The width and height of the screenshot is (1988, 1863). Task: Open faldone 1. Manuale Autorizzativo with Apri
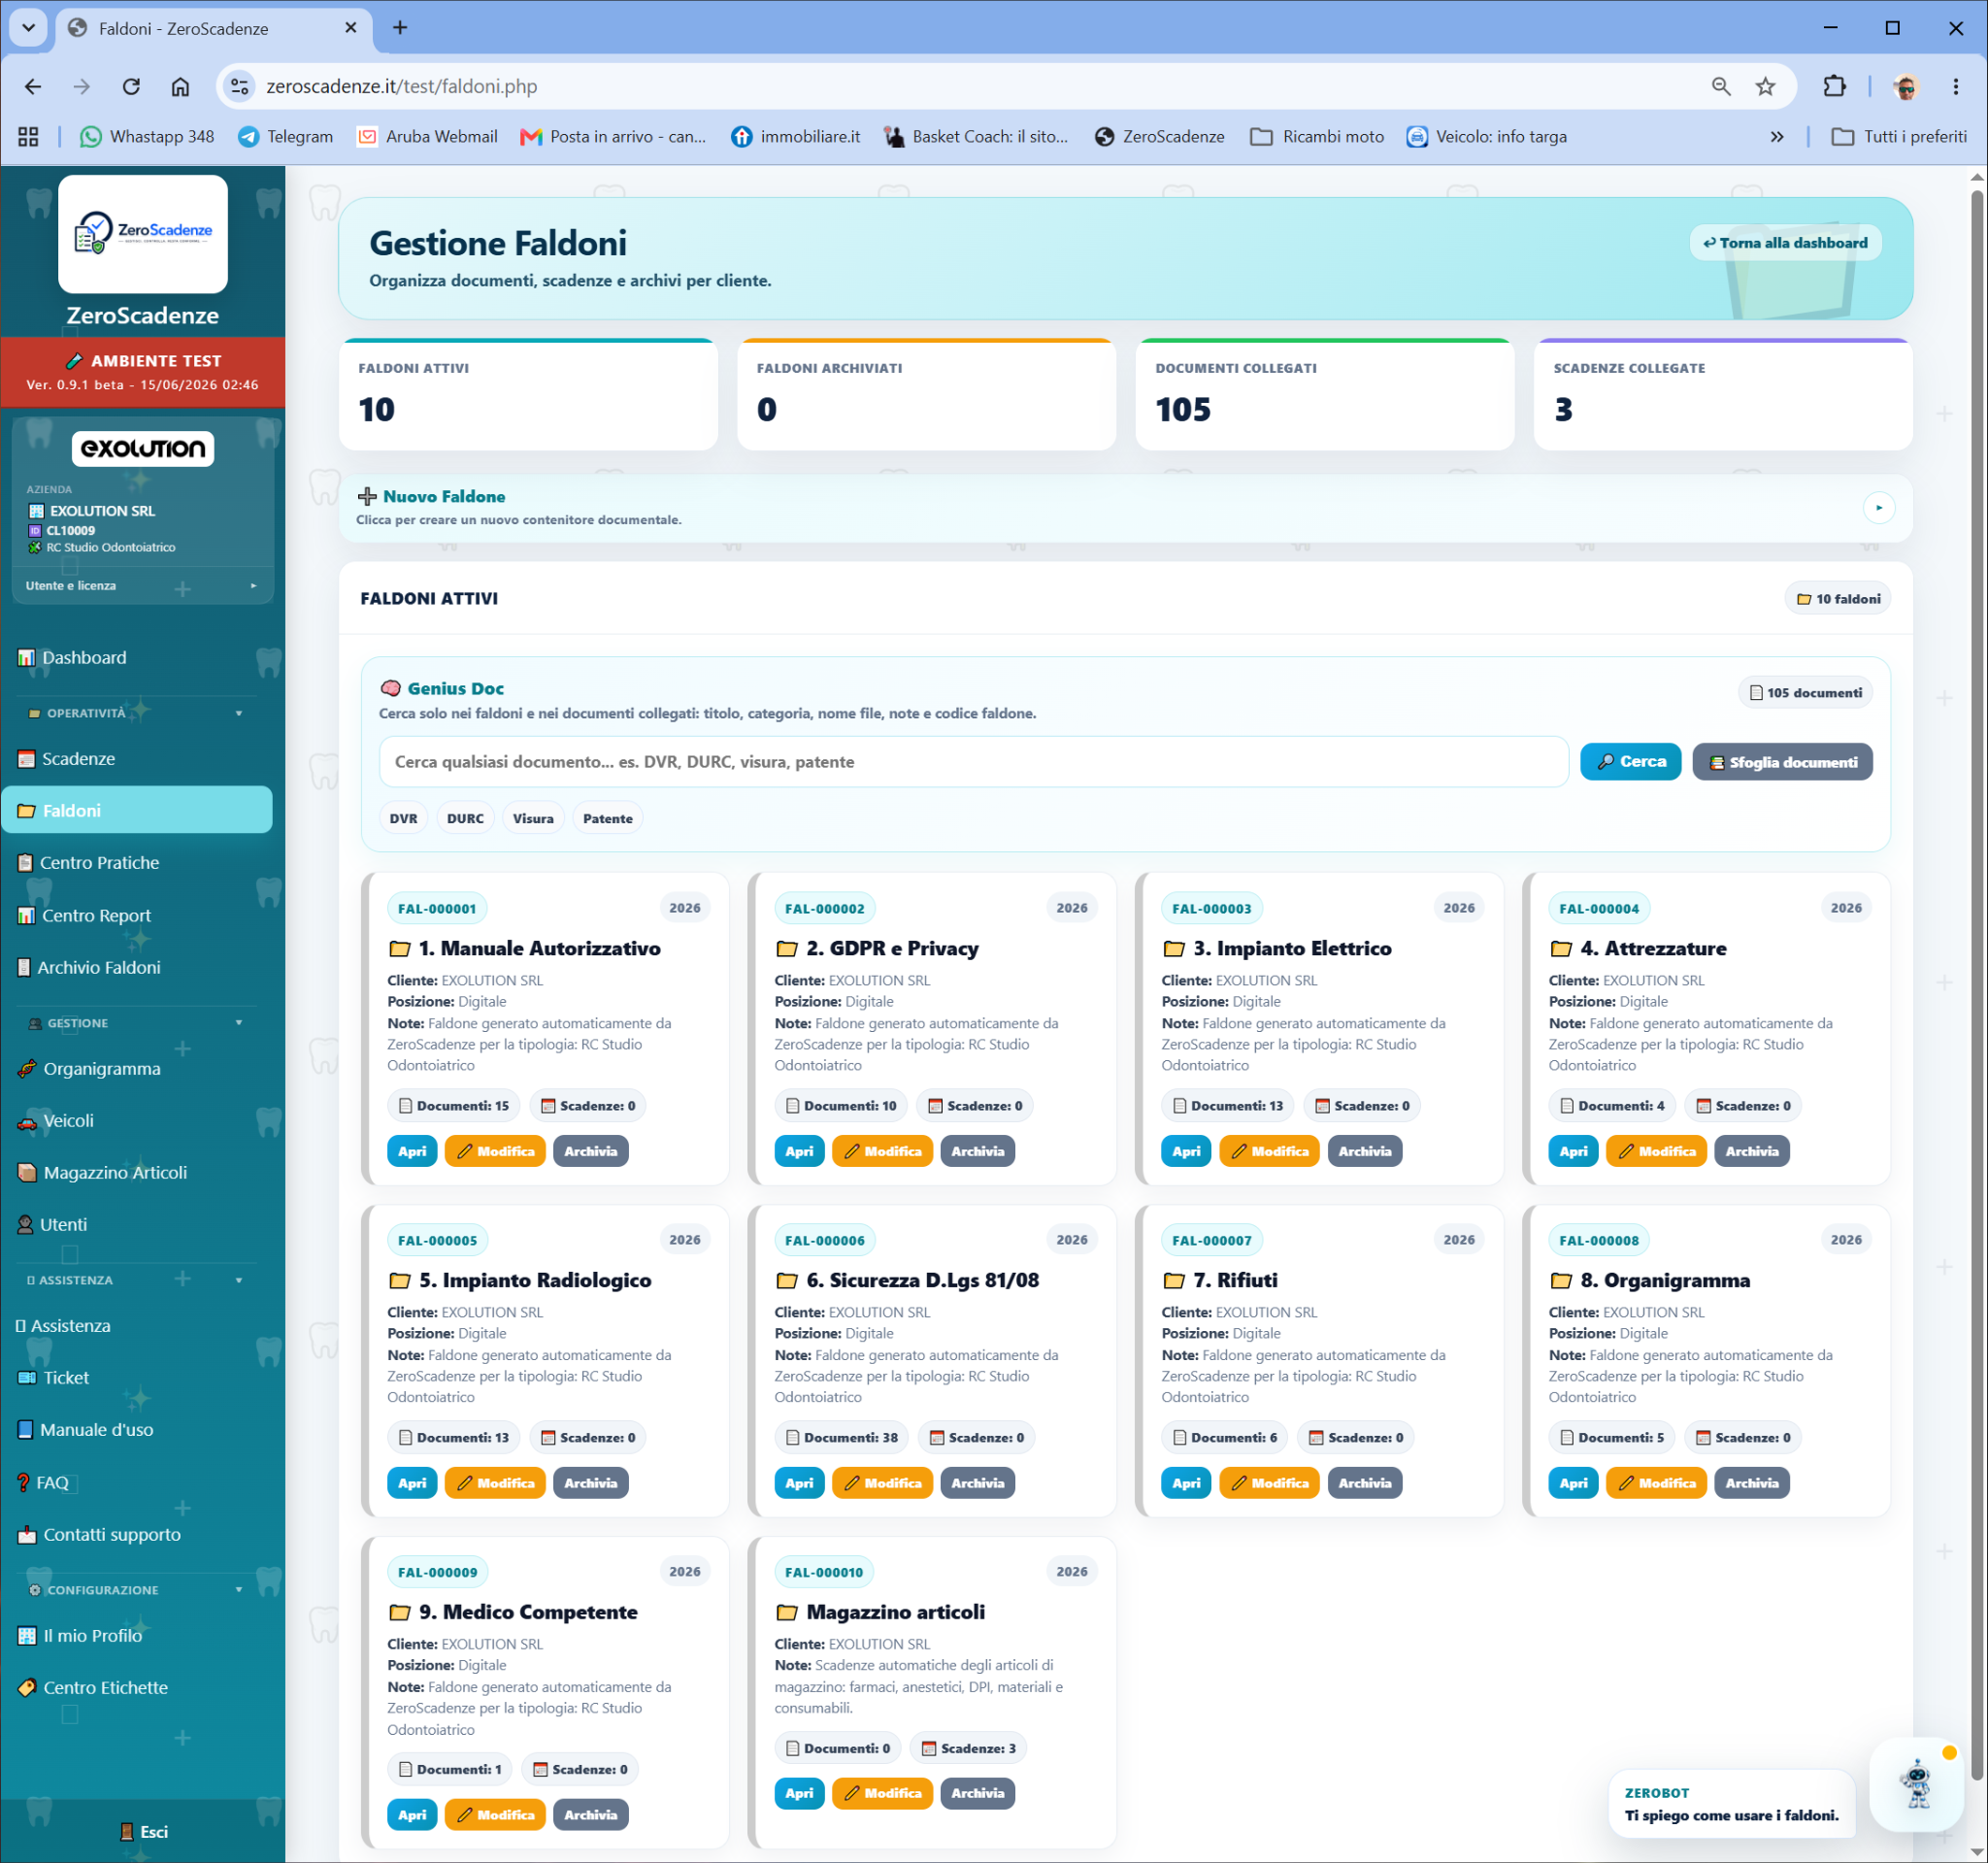click(x=412, y=1150)
